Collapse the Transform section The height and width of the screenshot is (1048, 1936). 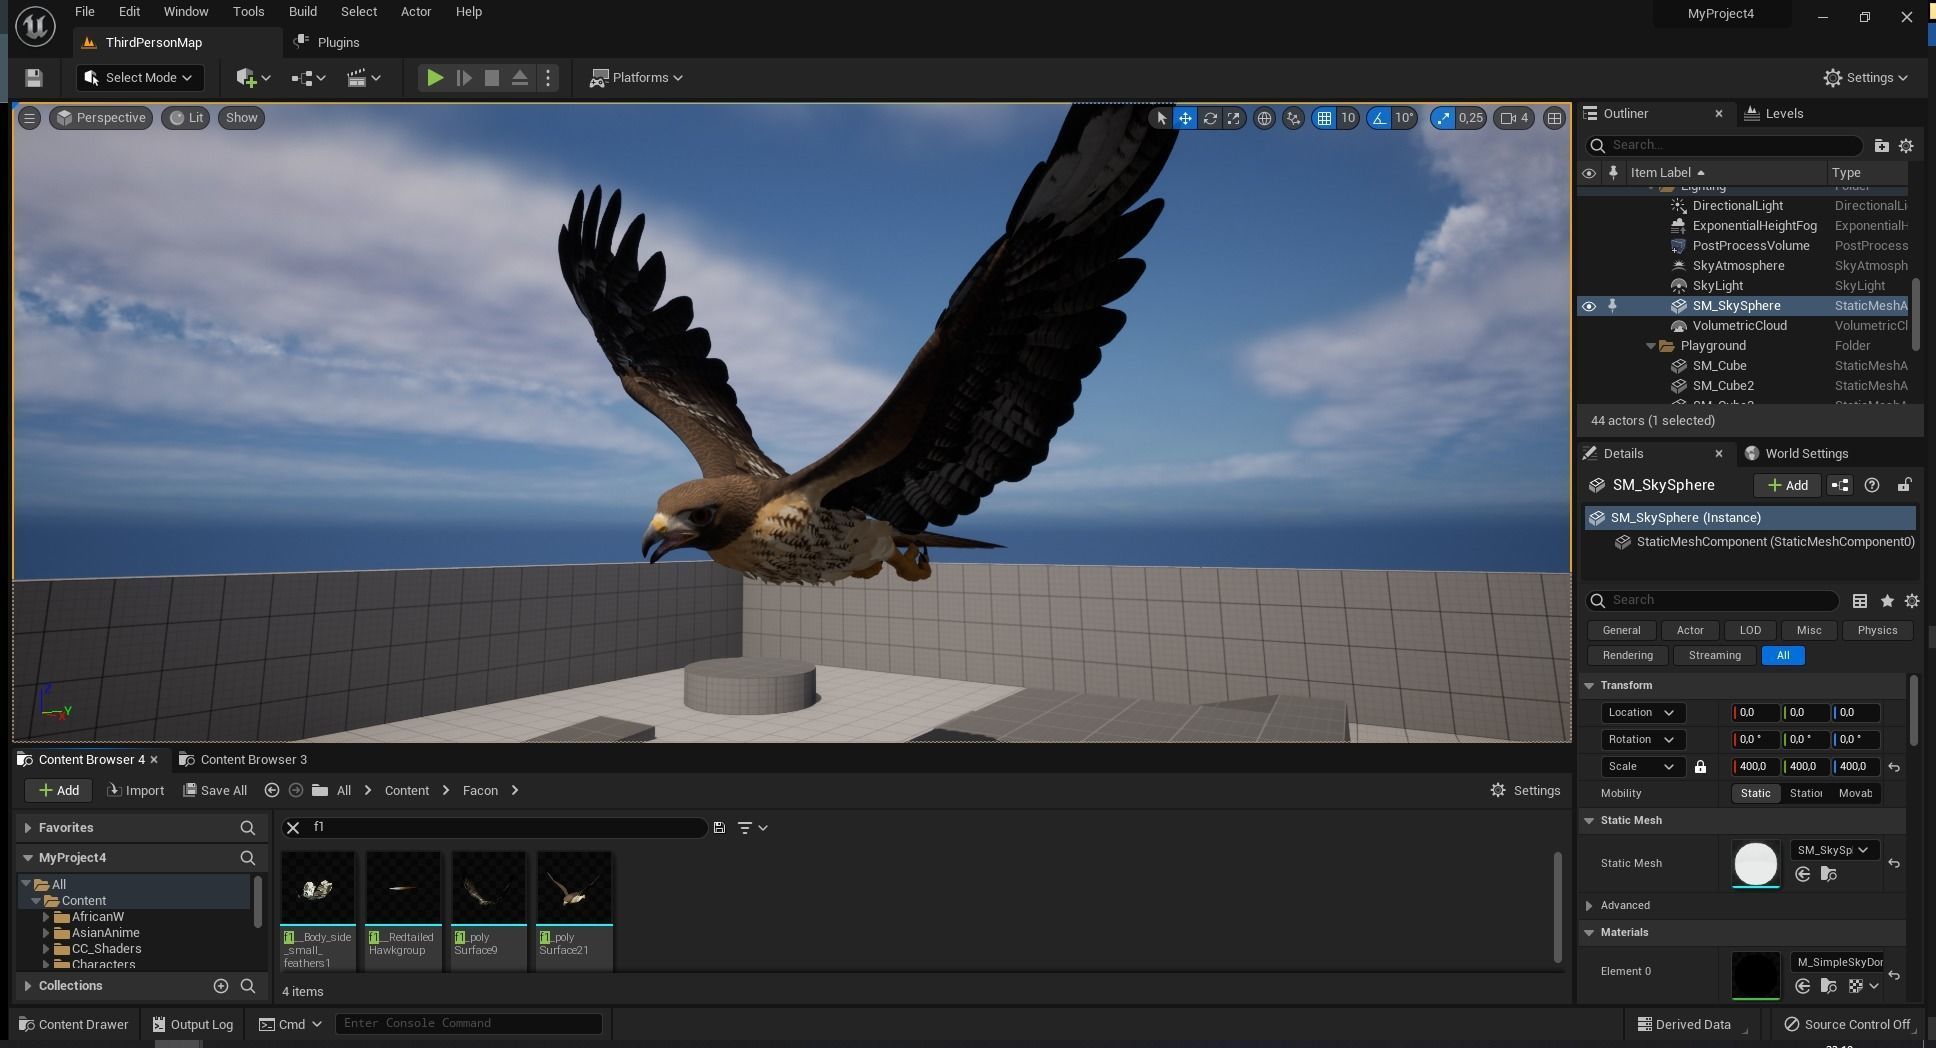[1589, 686]
